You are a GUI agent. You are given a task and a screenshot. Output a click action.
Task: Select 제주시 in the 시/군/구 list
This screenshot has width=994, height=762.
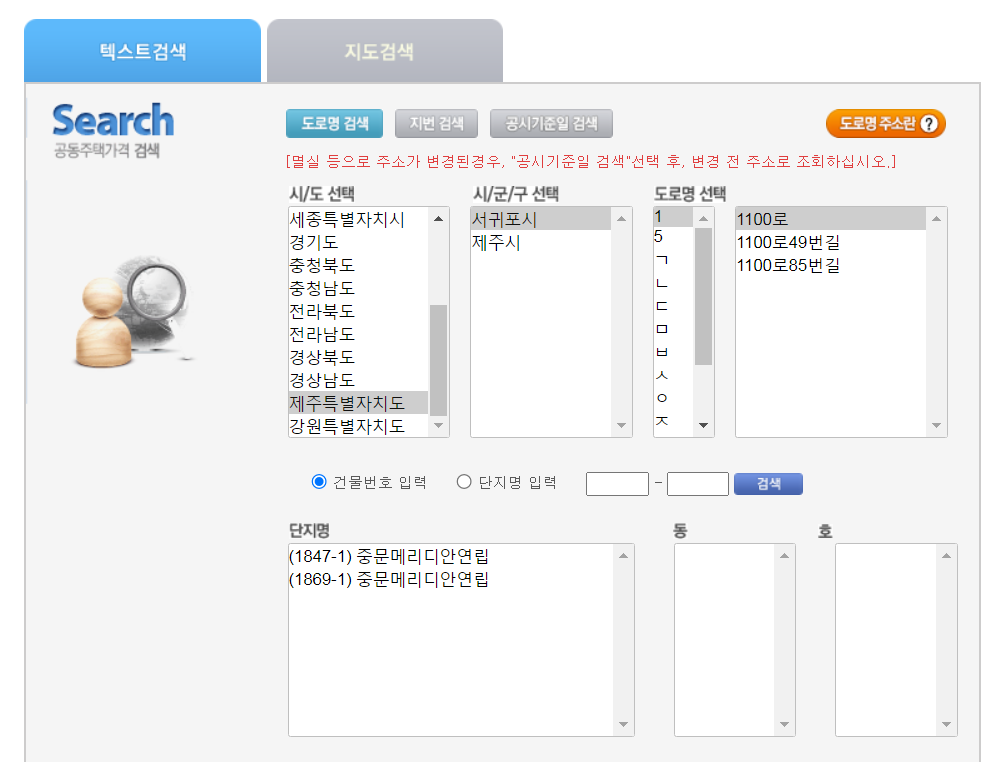(x=541, y=242)
